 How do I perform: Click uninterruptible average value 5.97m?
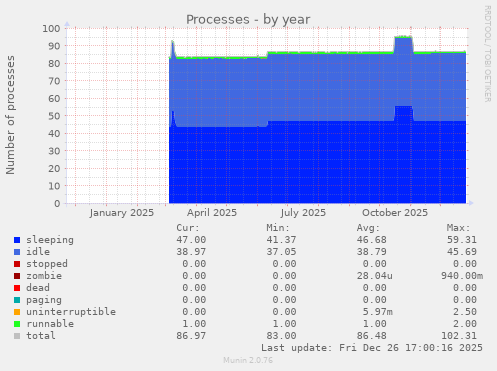pyautogui.click(x=378, y=312)
